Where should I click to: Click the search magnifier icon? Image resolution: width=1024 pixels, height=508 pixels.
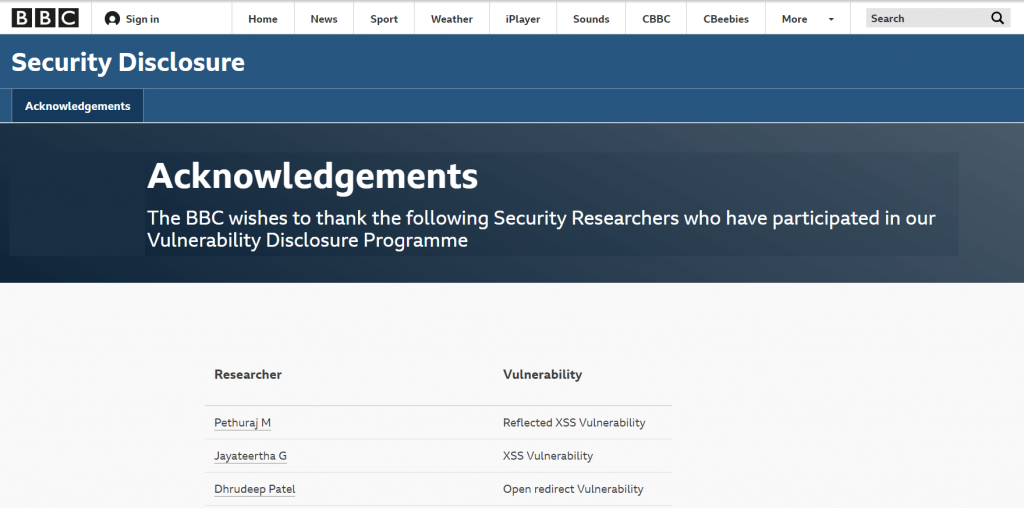tap(997, 18)
